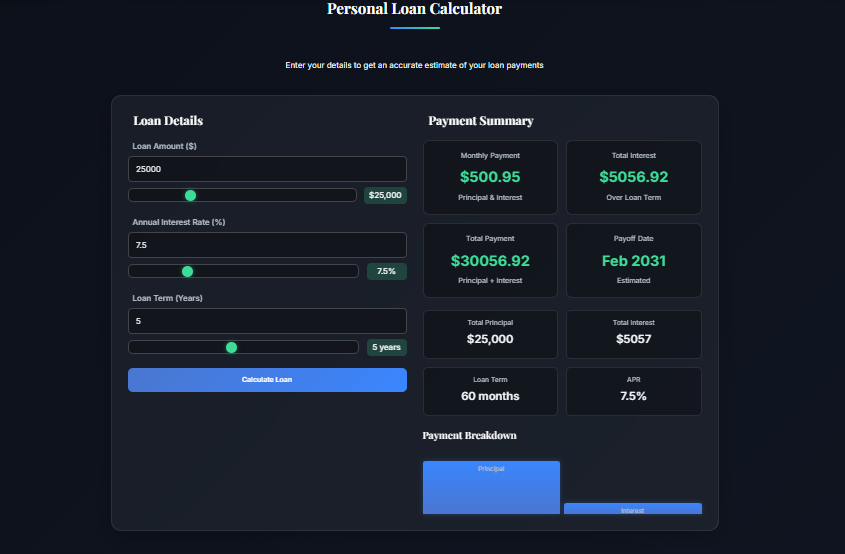Click the Principal bar in the breakdown chart
The image size is (845, 554).
[x=491, y=488]
